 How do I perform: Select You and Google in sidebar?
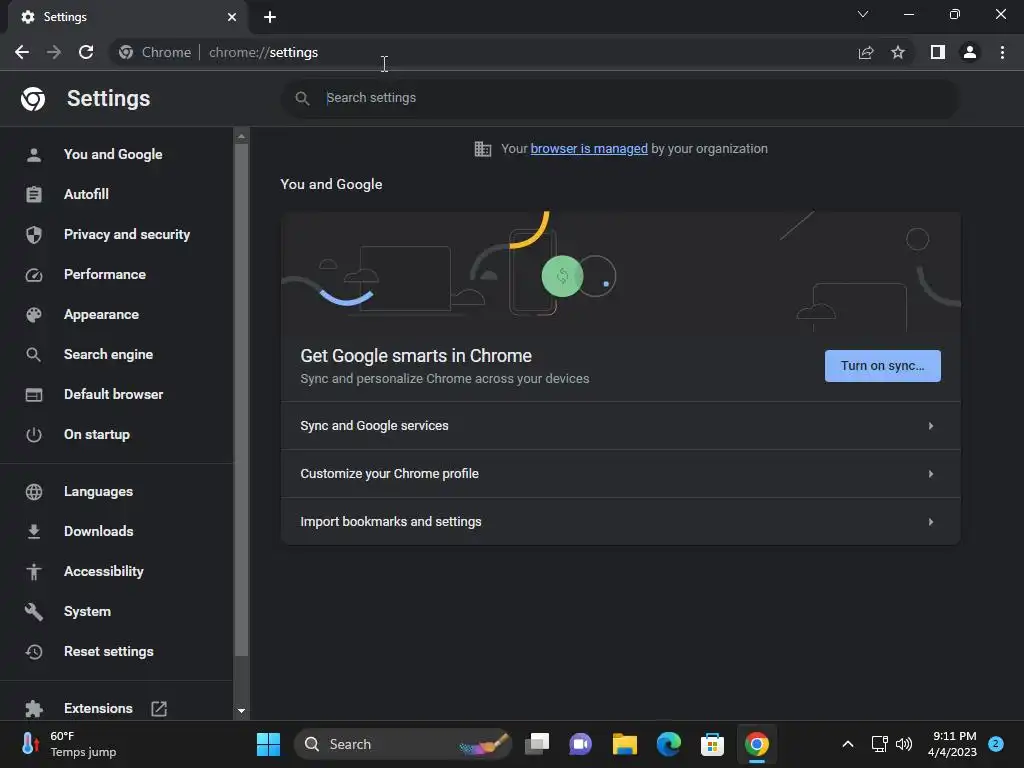113,155
